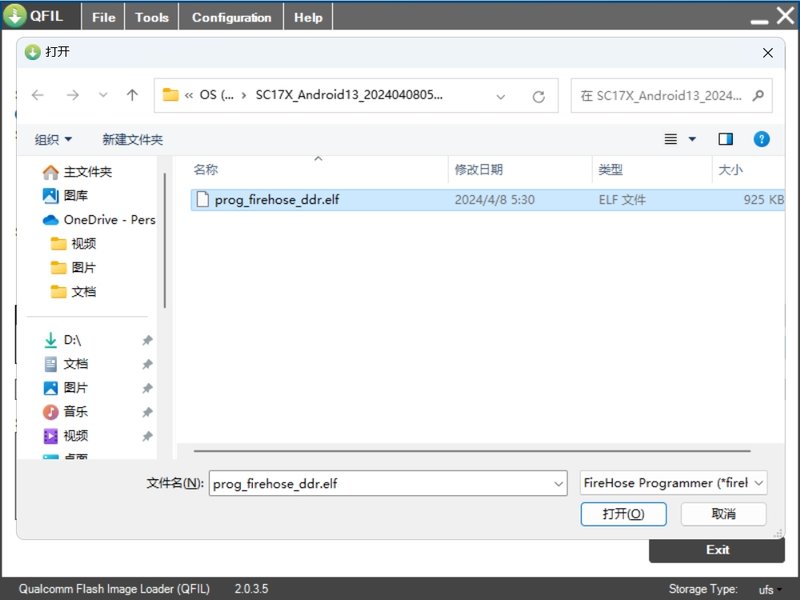Expand recent locations chevron

point(103,95)
